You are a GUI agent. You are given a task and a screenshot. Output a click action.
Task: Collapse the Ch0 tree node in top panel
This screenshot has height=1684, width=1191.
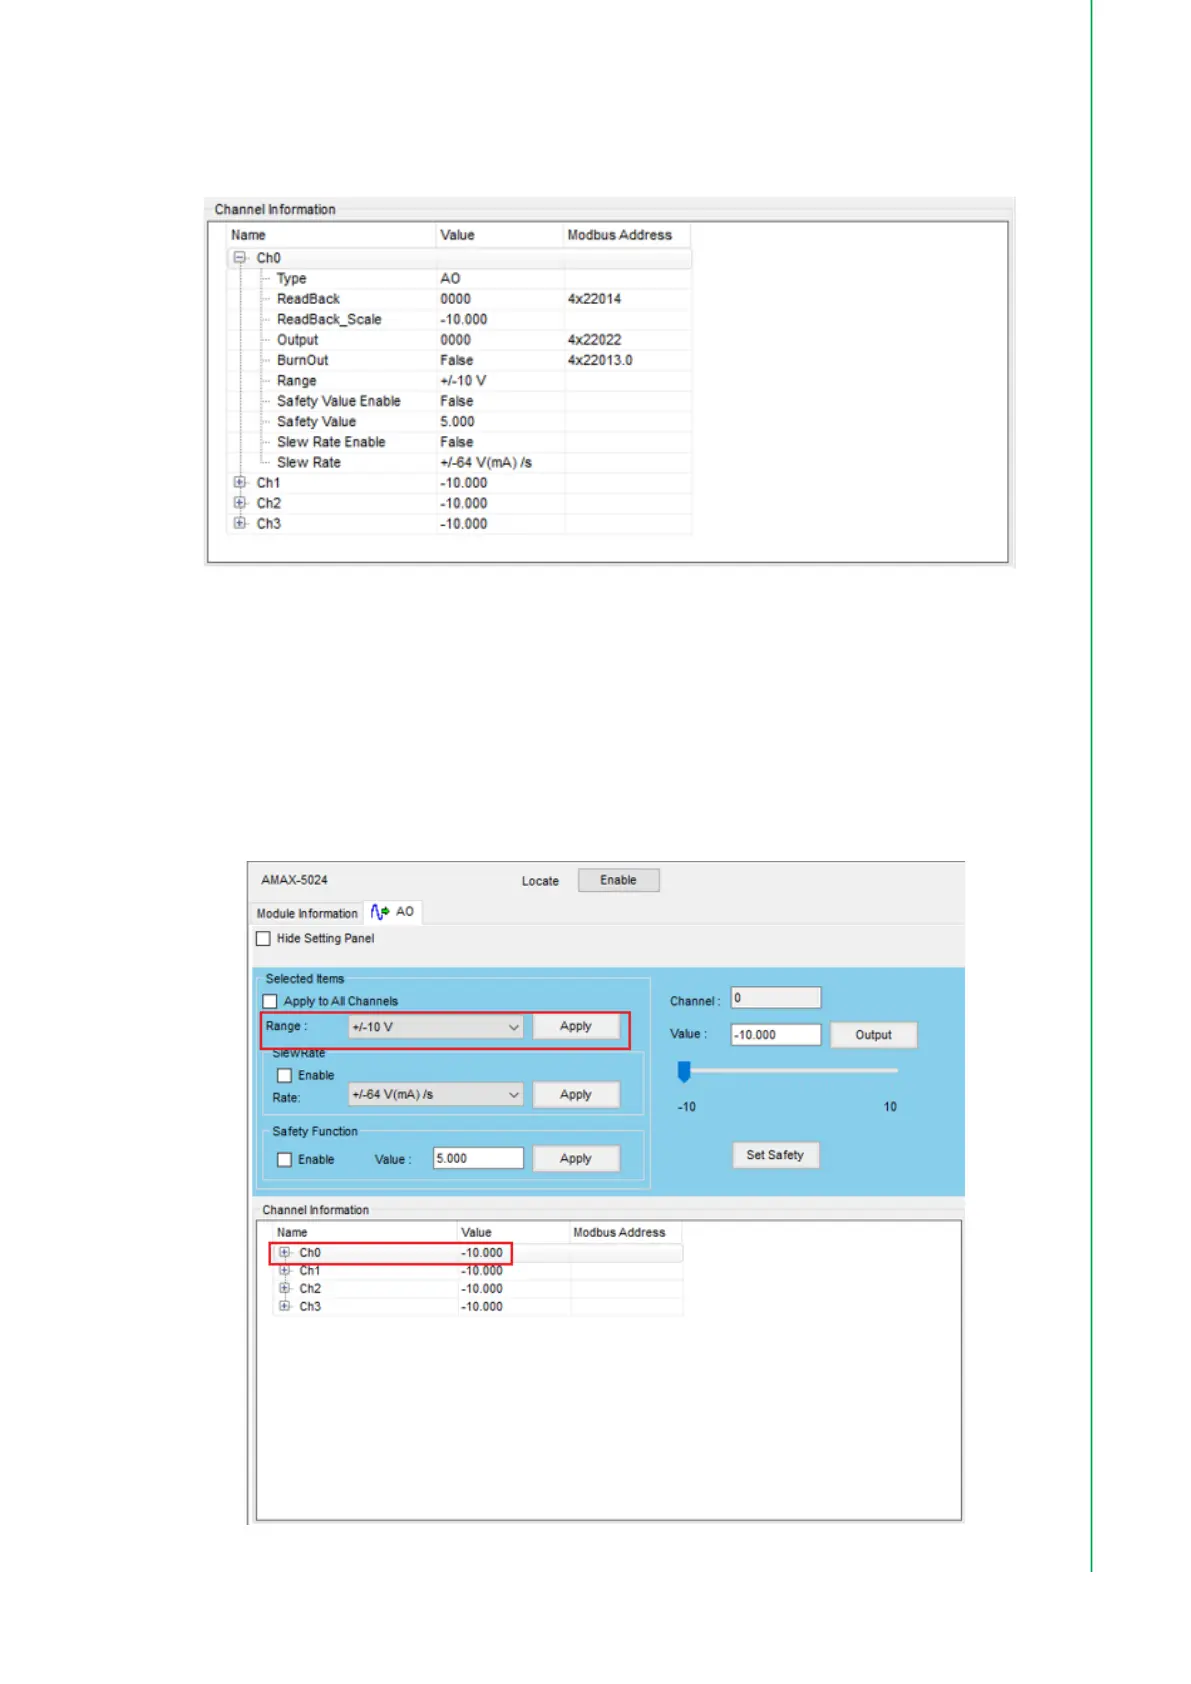click(240, 258)
